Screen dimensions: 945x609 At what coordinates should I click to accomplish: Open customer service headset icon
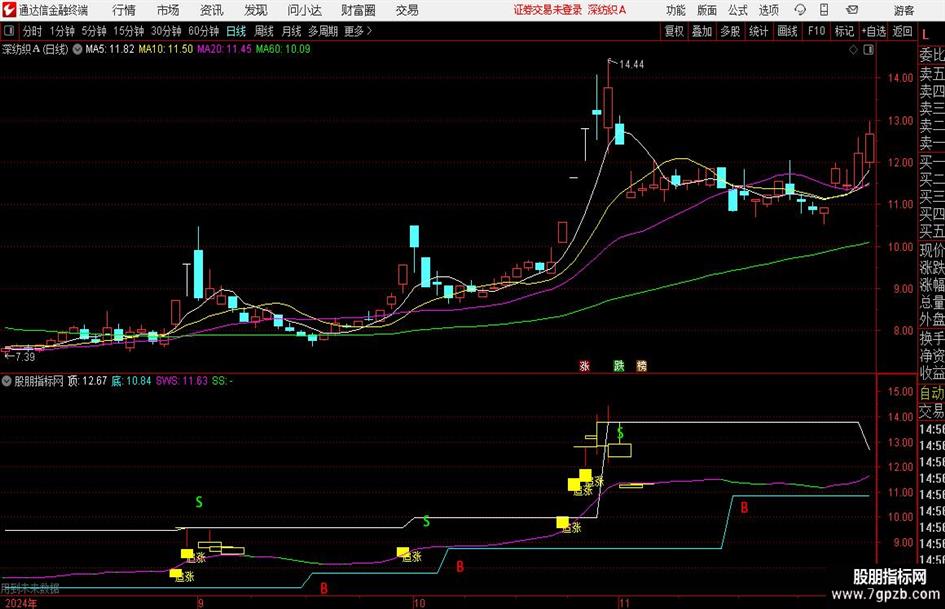click(800, 10)
